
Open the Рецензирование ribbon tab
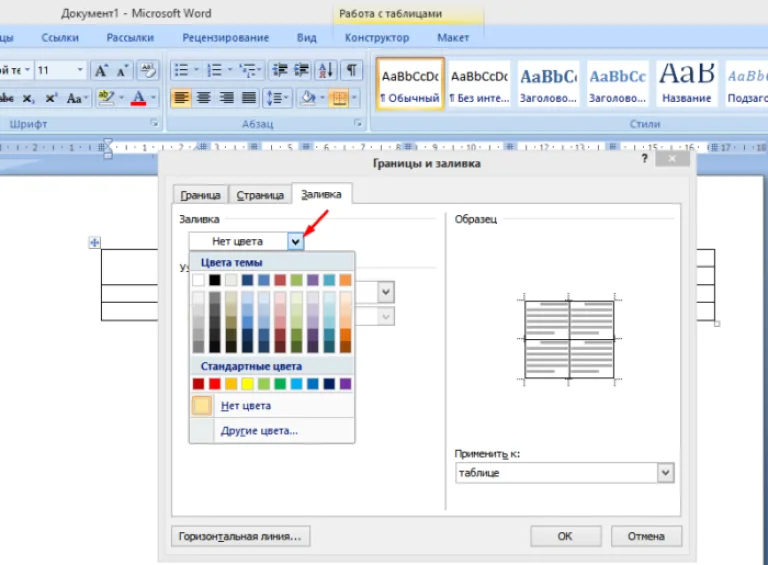pos(226,38)
